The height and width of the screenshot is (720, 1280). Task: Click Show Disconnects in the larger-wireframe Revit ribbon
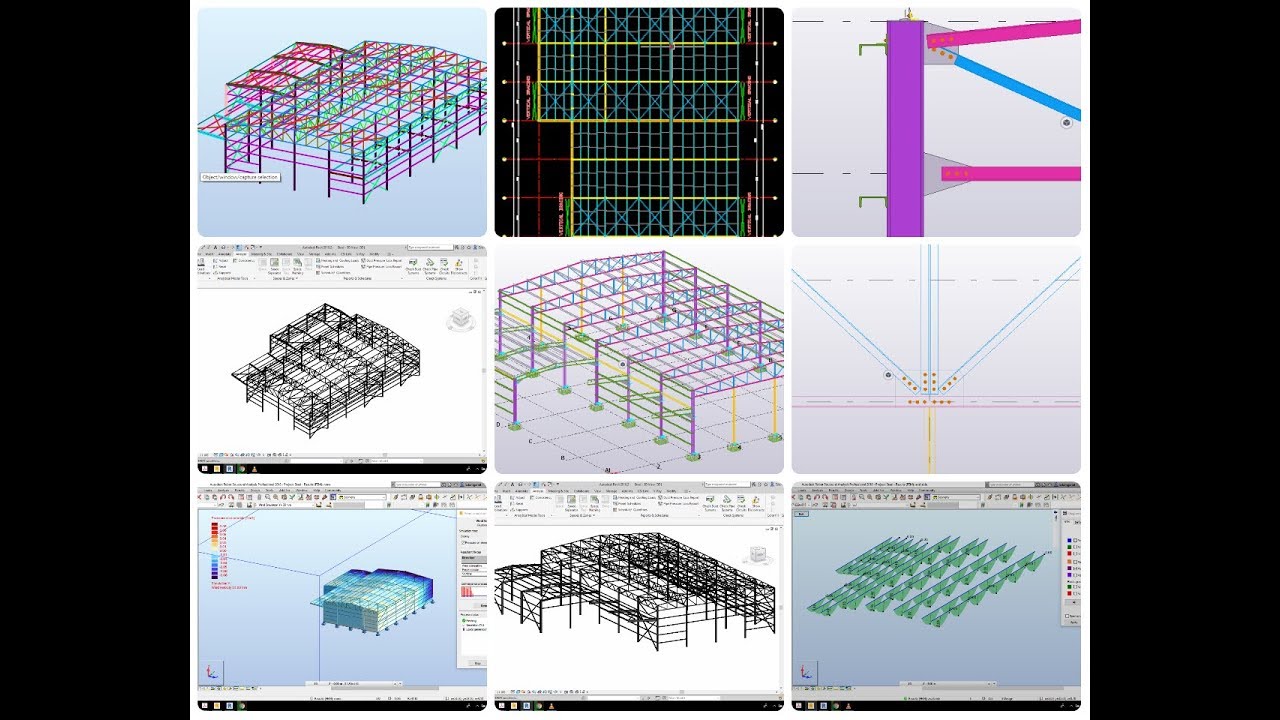(755, 504)
